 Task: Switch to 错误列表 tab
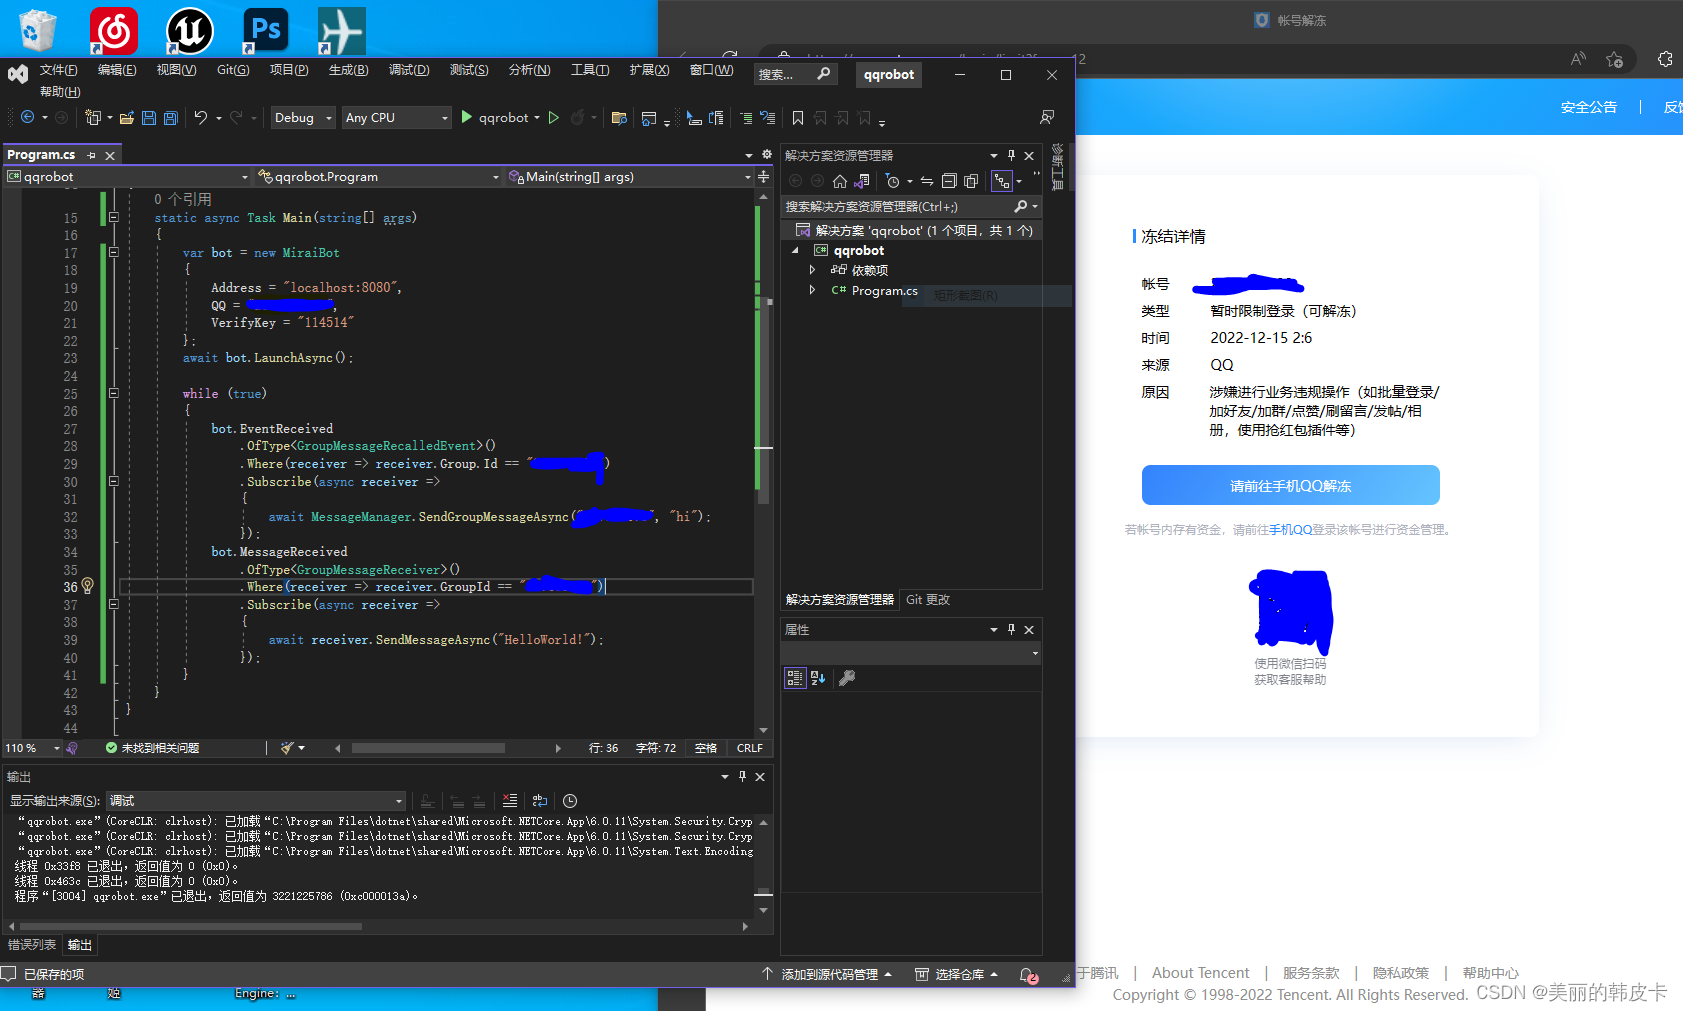click(32, 945)
